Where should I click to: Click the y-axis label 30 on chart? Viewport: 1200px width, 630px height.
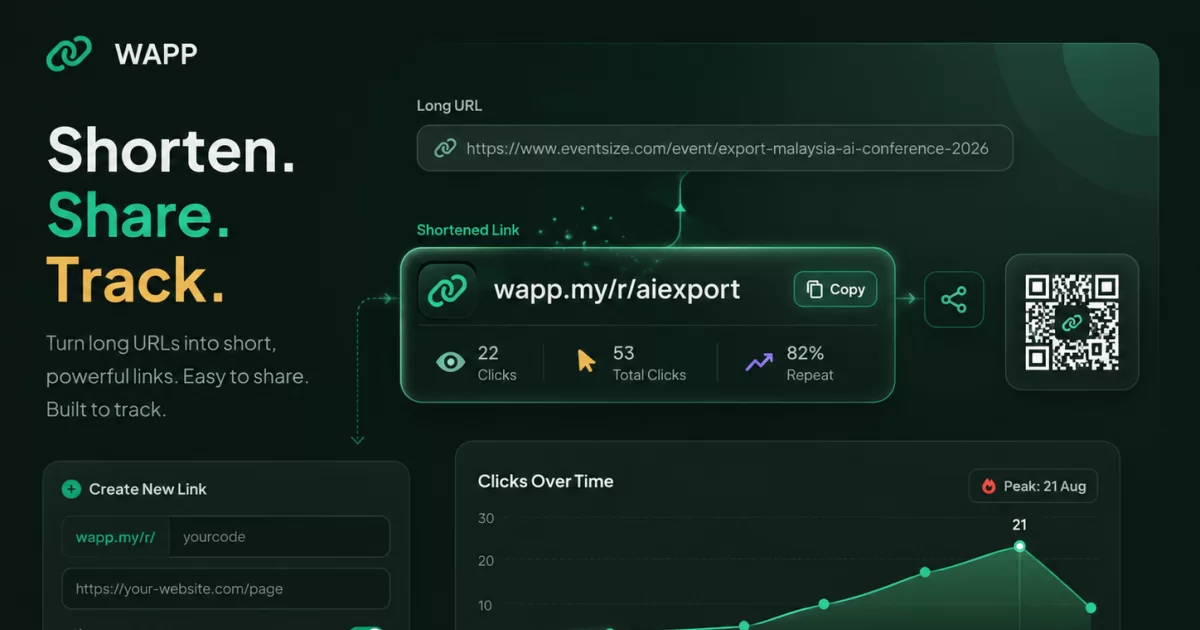coord(486,518)
